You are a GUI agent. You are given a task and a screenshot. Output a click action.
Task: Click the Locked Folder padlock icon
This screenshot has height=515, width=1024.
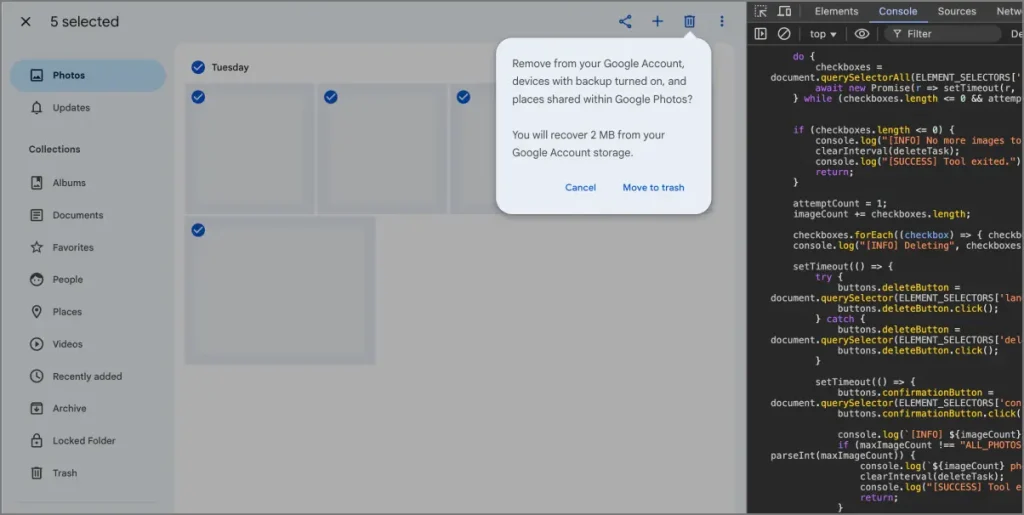pos(37,441)
